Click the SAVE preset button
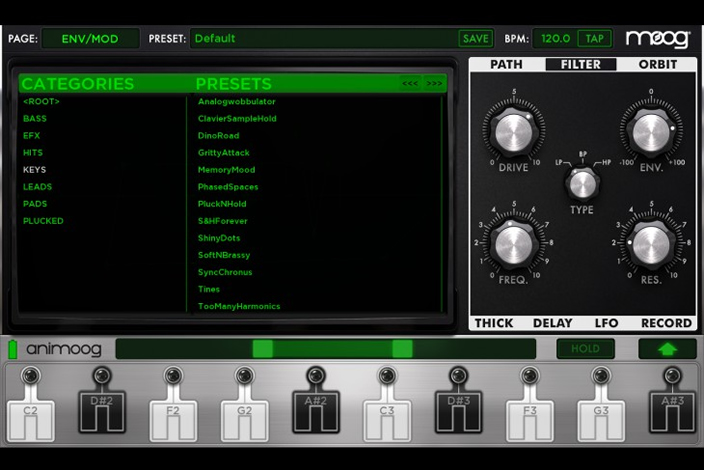704x470 pixels. point(475,39)
